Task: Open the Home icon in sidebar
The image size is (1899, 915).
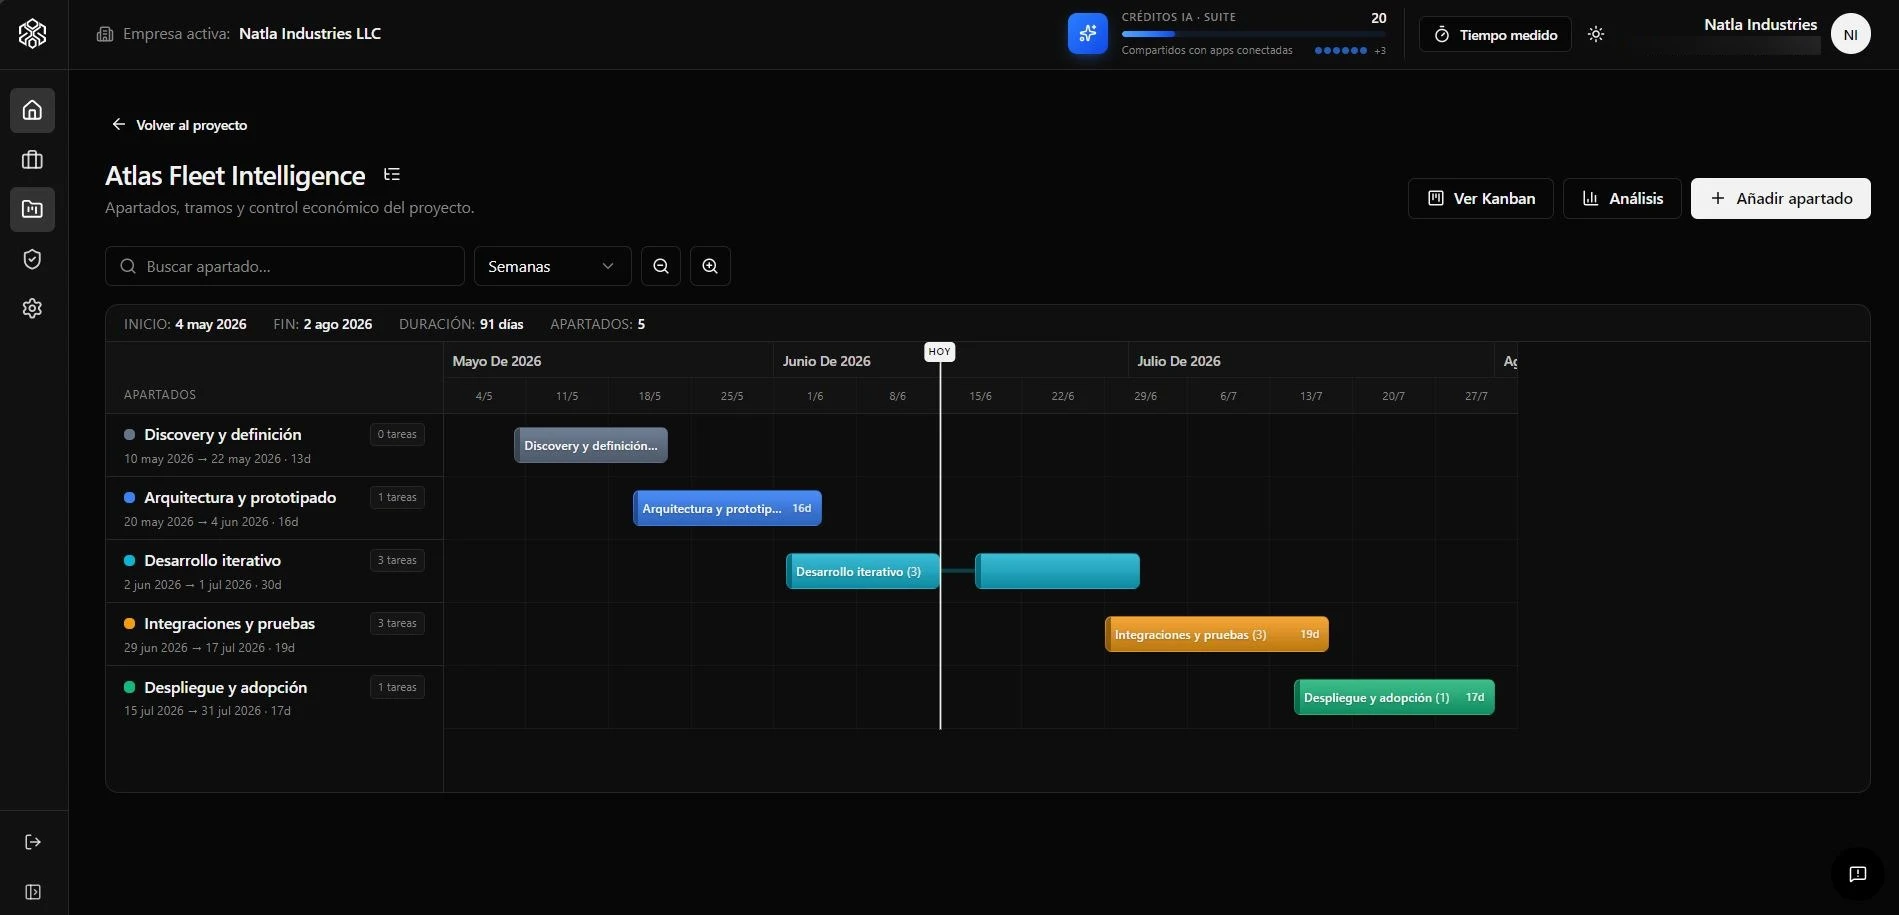Action: click(32, 110)
